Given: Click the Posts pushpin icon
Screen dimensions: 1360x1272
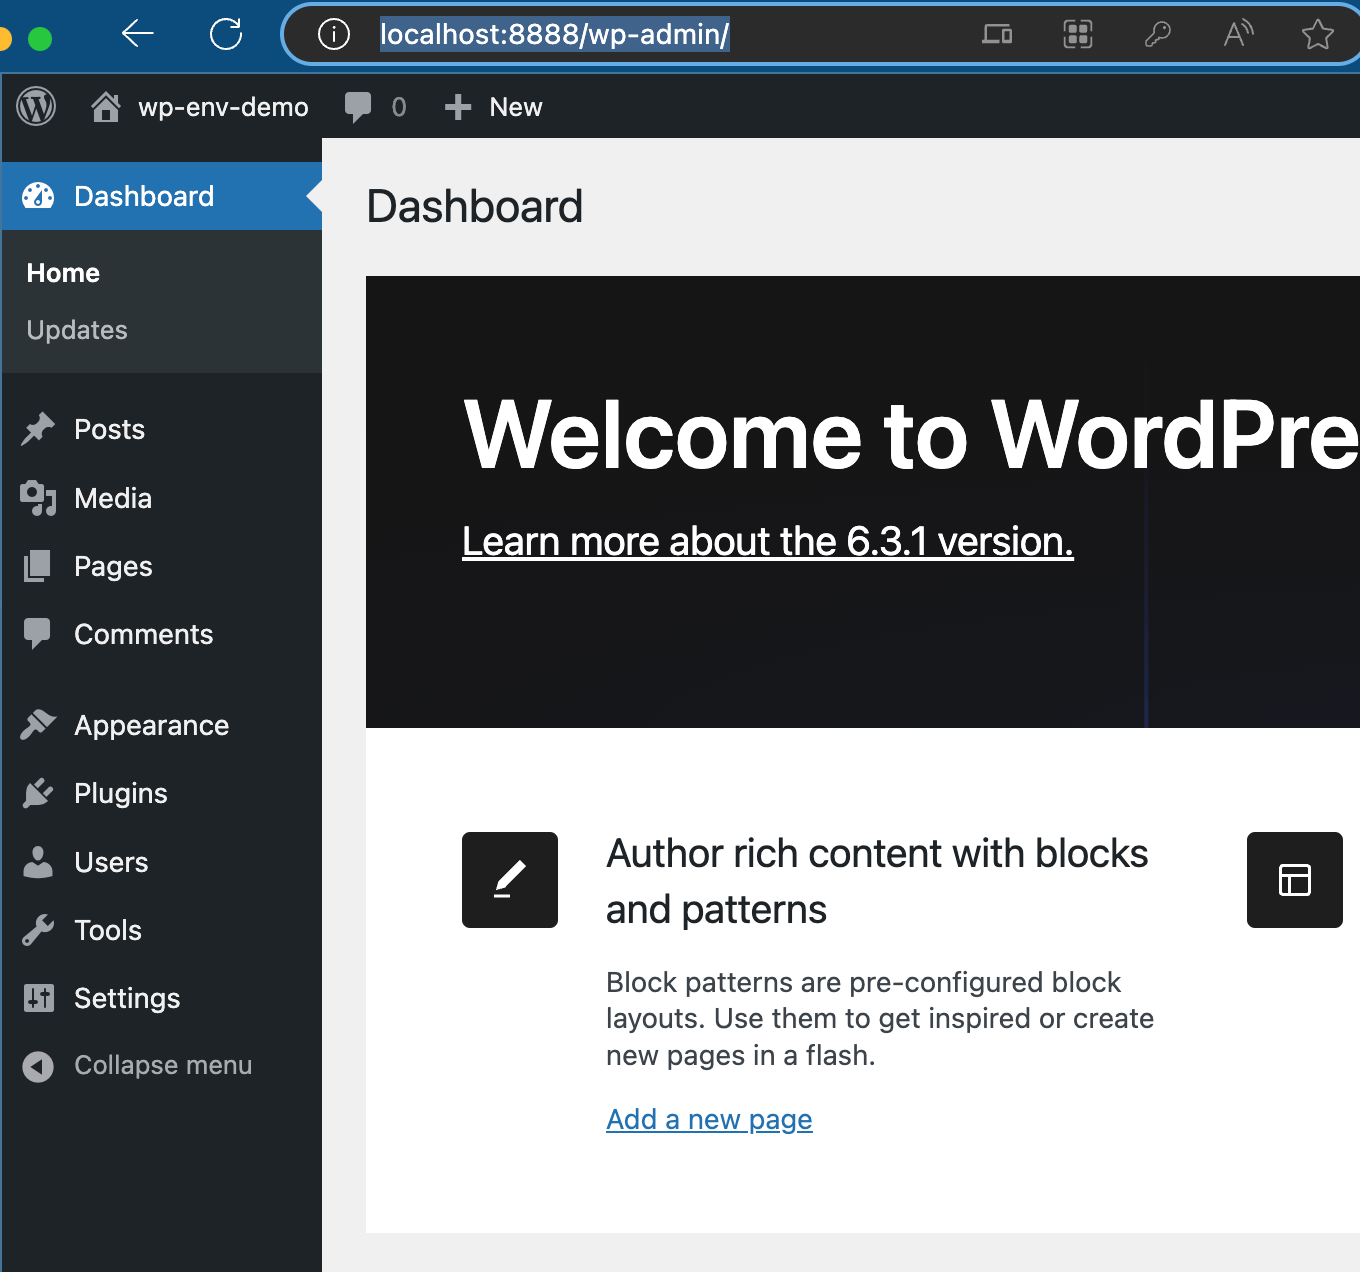Looking at the screenshot, I should [38, 429].
